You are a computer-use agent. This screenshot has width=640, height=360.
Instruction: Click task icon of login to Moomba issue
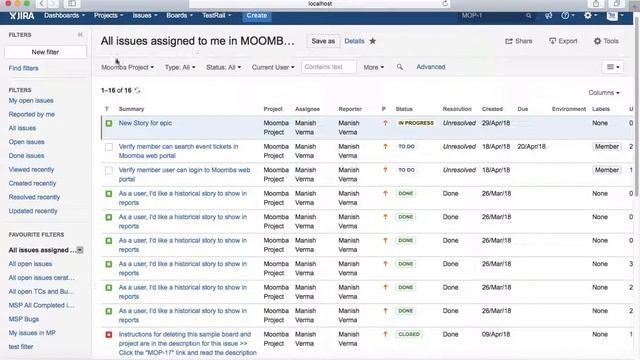coord(109,170)
